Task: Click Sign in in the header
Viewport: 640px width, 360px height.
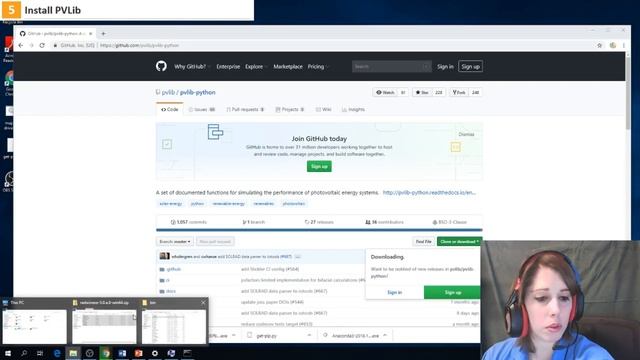Action: pyautogui.click(x=445, y=67)
